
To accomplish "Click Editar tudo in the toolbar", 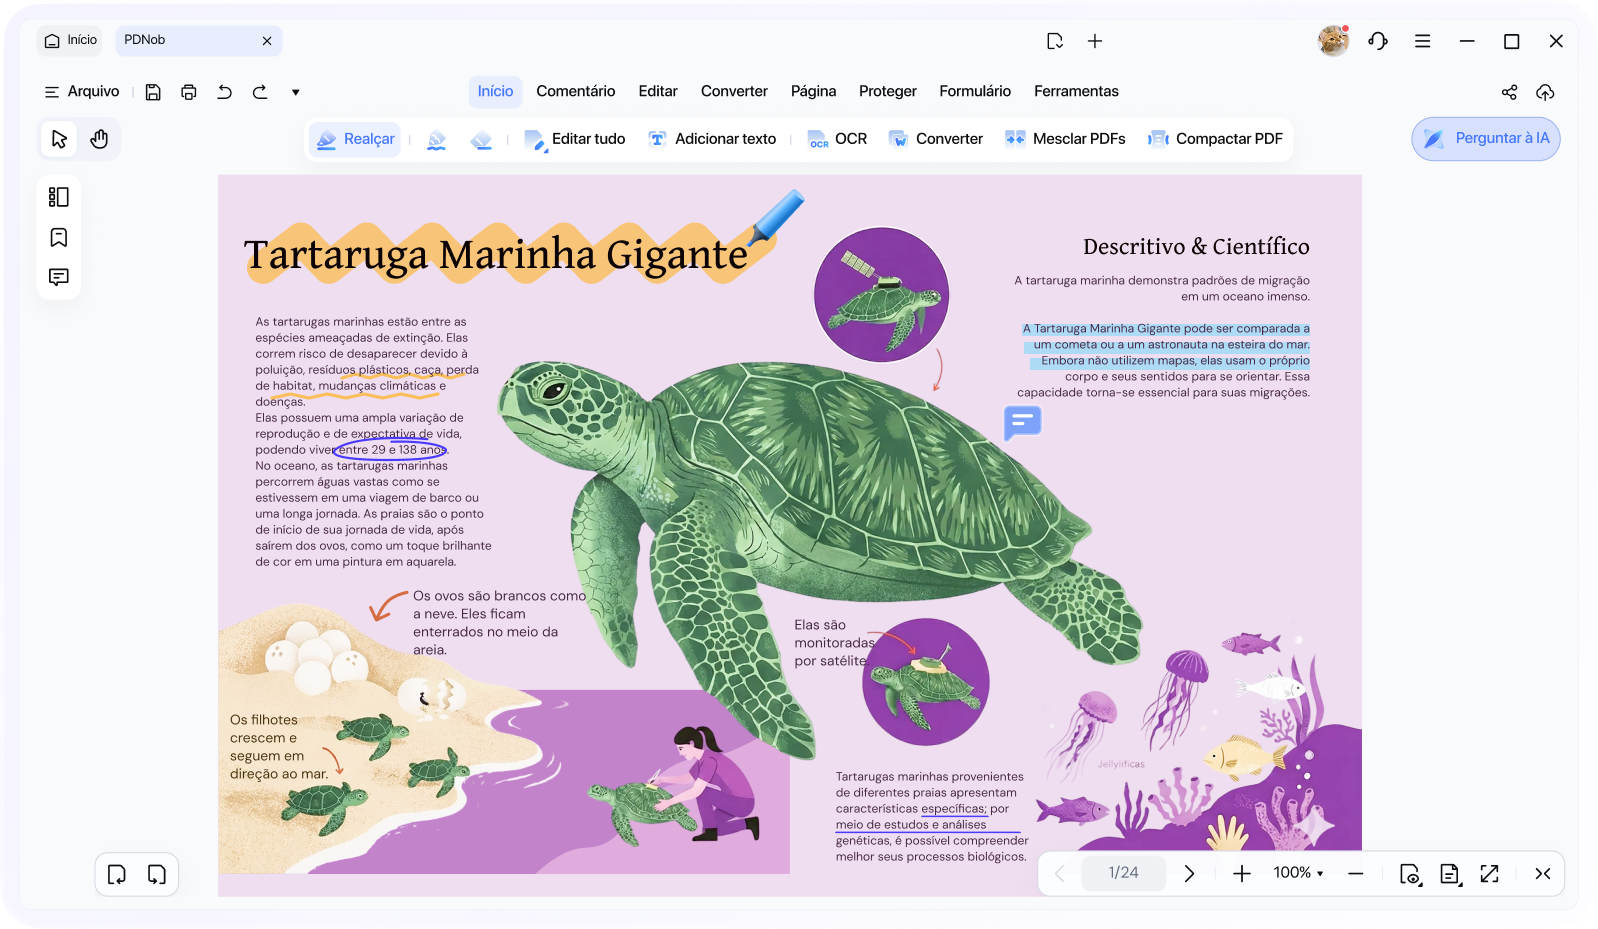I will (x=575, y=139).
